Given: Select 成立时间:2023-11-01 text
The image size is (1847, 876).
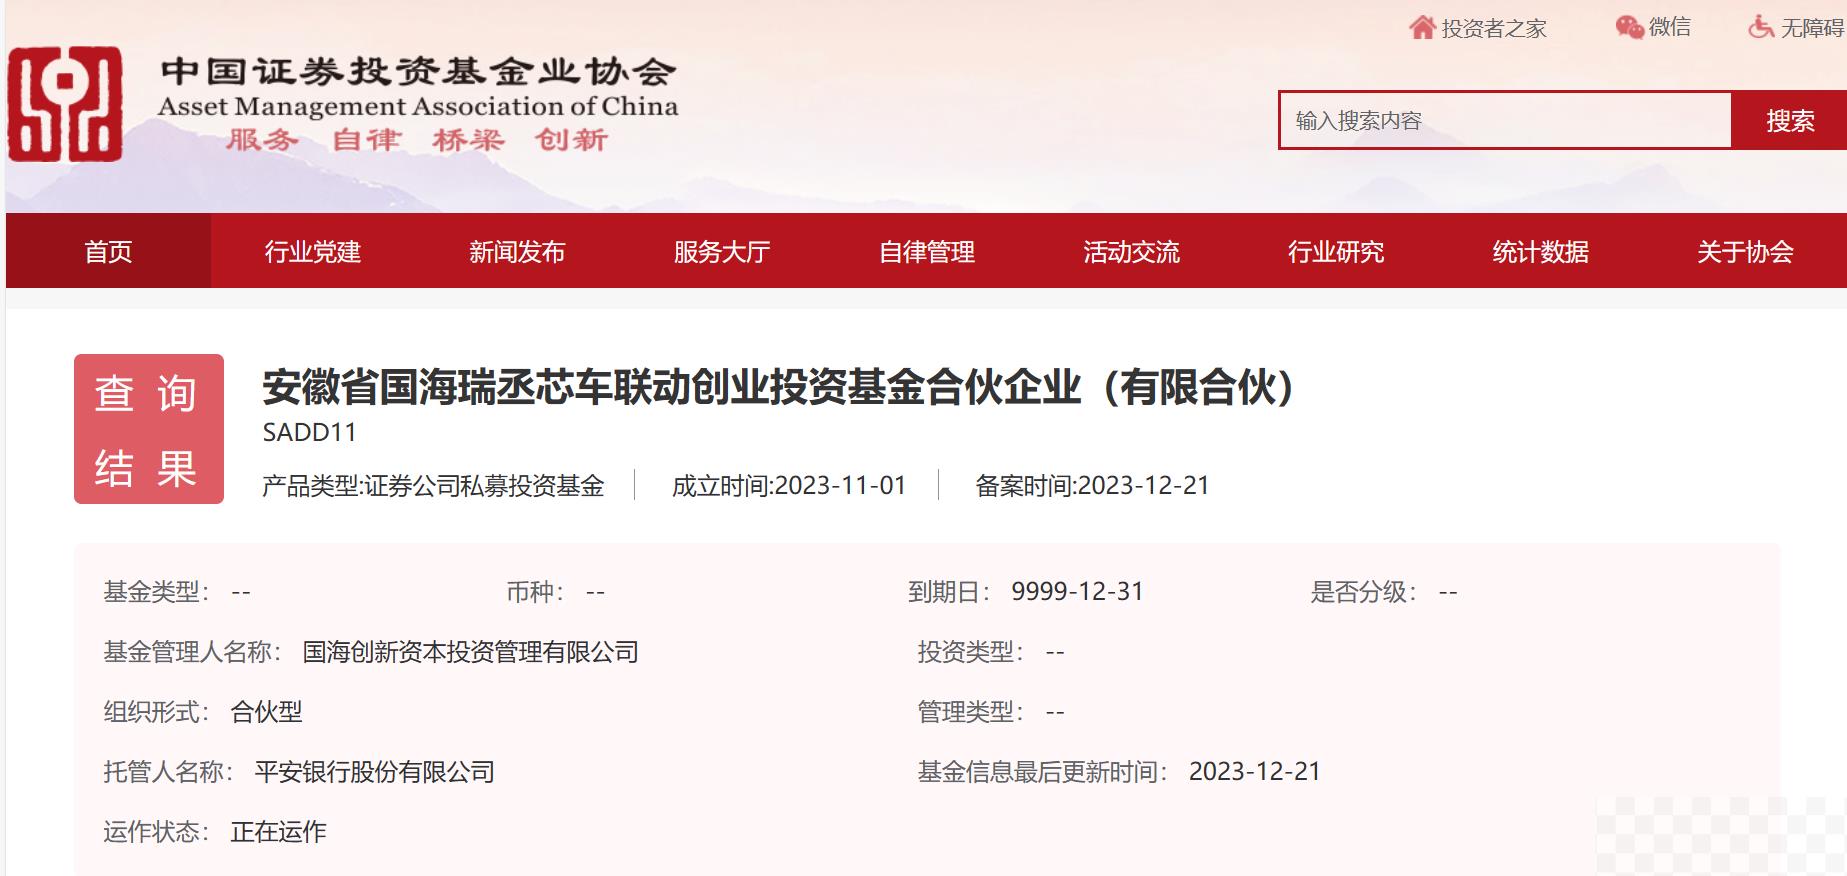Looking at the screenshot, I should (789, 486).
